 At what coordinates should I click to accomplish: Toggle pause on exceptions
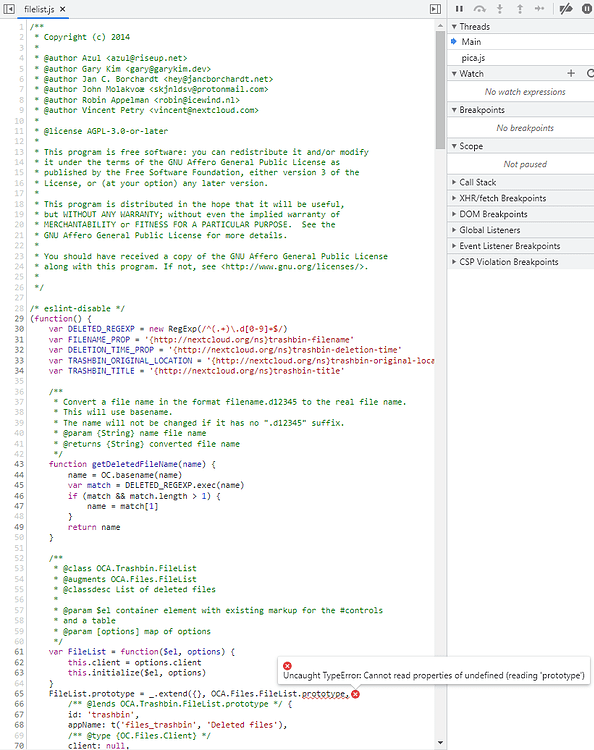coord(587,9)
